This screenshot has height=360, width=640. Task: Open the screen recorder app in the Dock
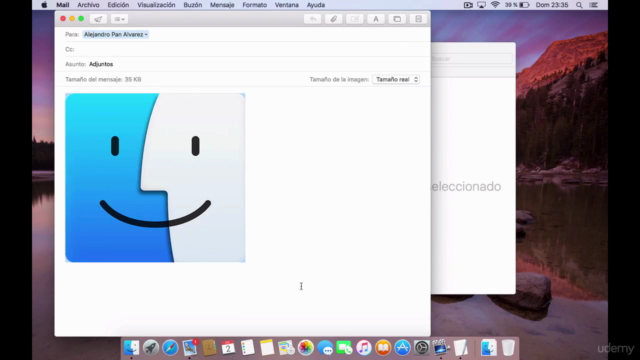[x=441, y=348]
